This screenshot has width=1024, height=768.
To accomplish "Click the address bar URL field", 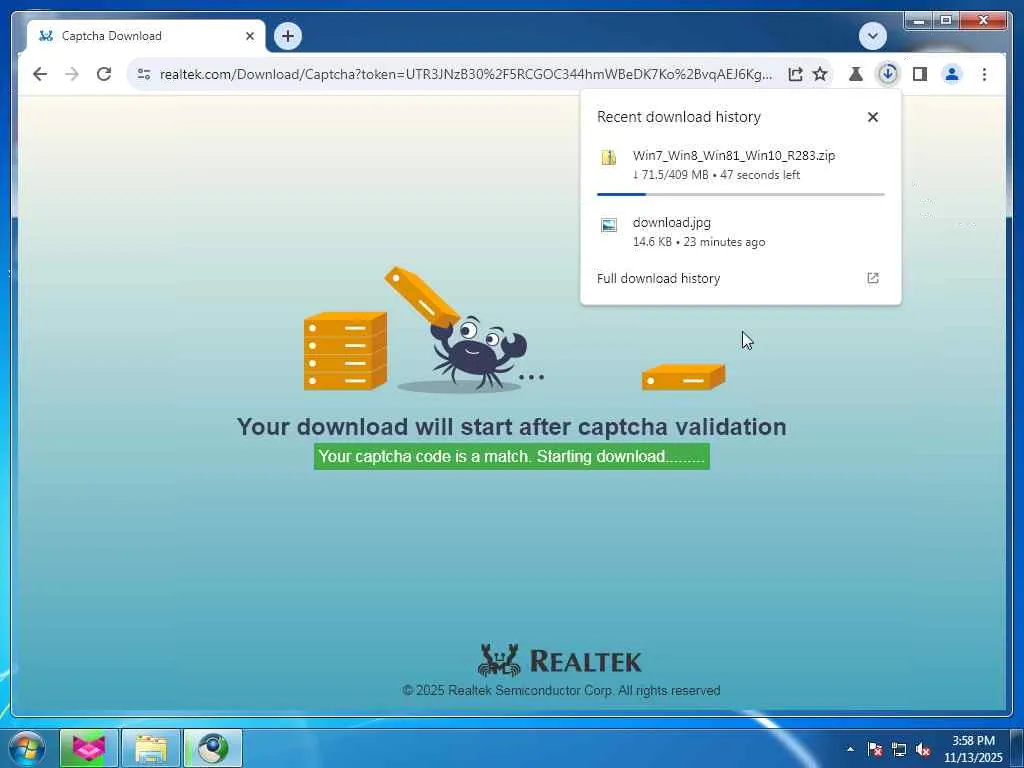I will (x=466, y=74).
